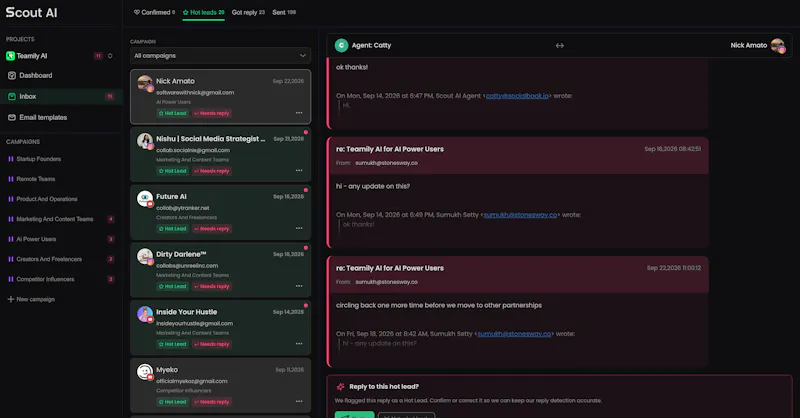
Task: Open the Remote Teams campaign
Action: click(36, 179)
